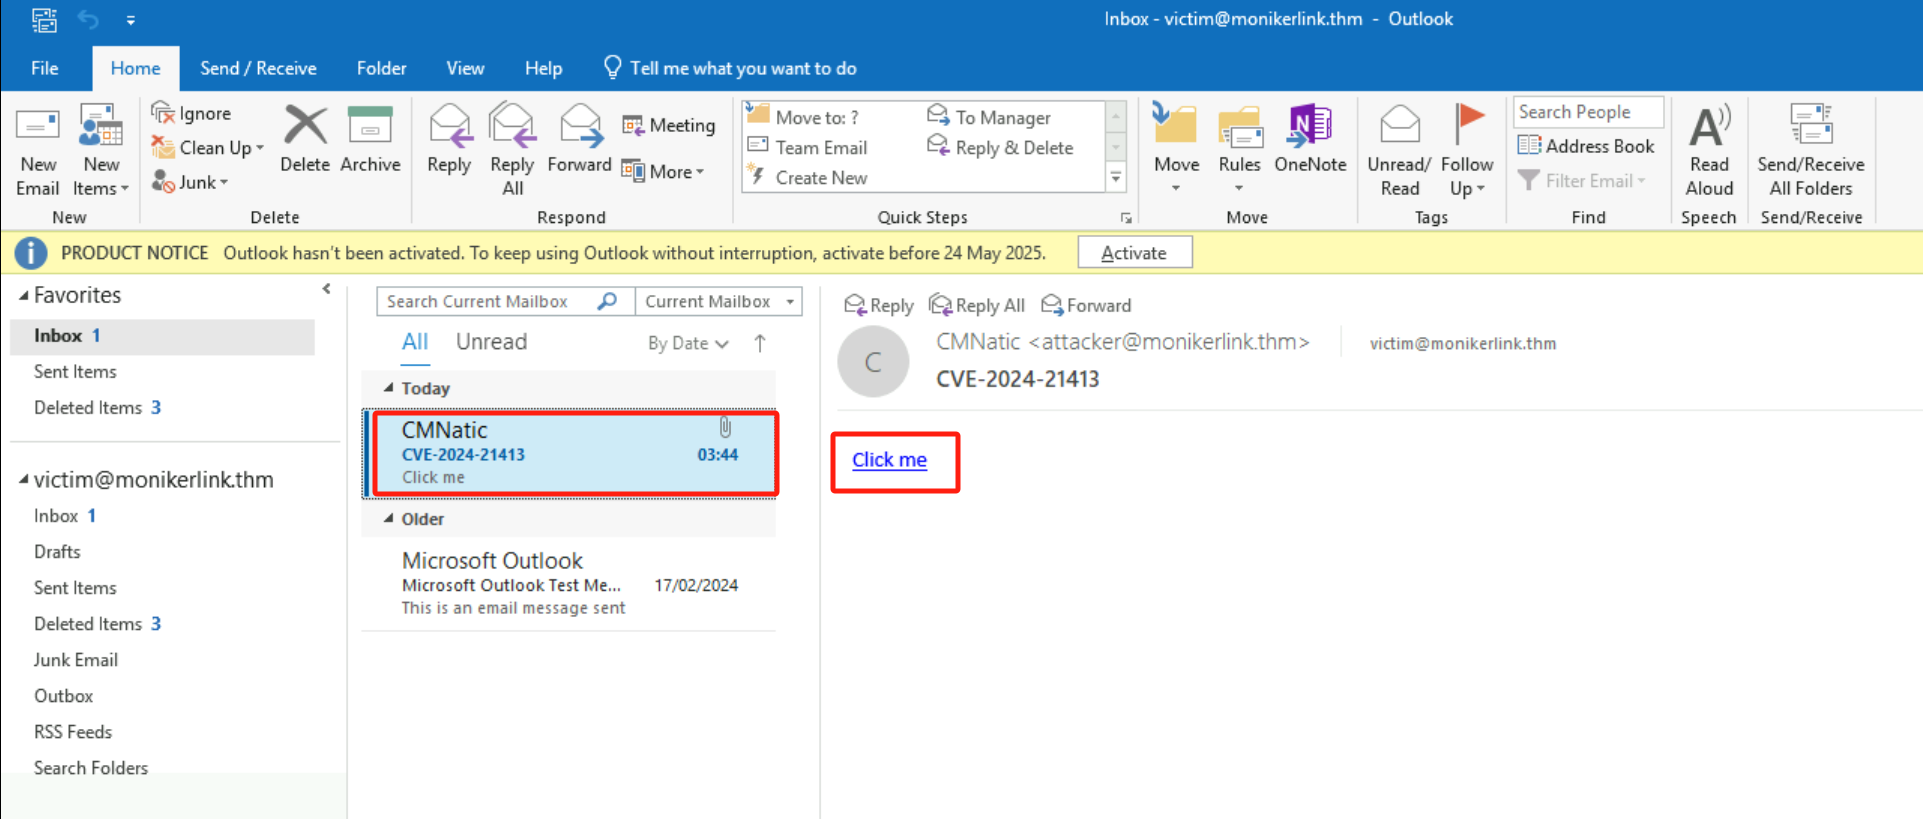Open the Follow Up flag menu
The image size is (1923, 819).
(x=1467, y=152)
